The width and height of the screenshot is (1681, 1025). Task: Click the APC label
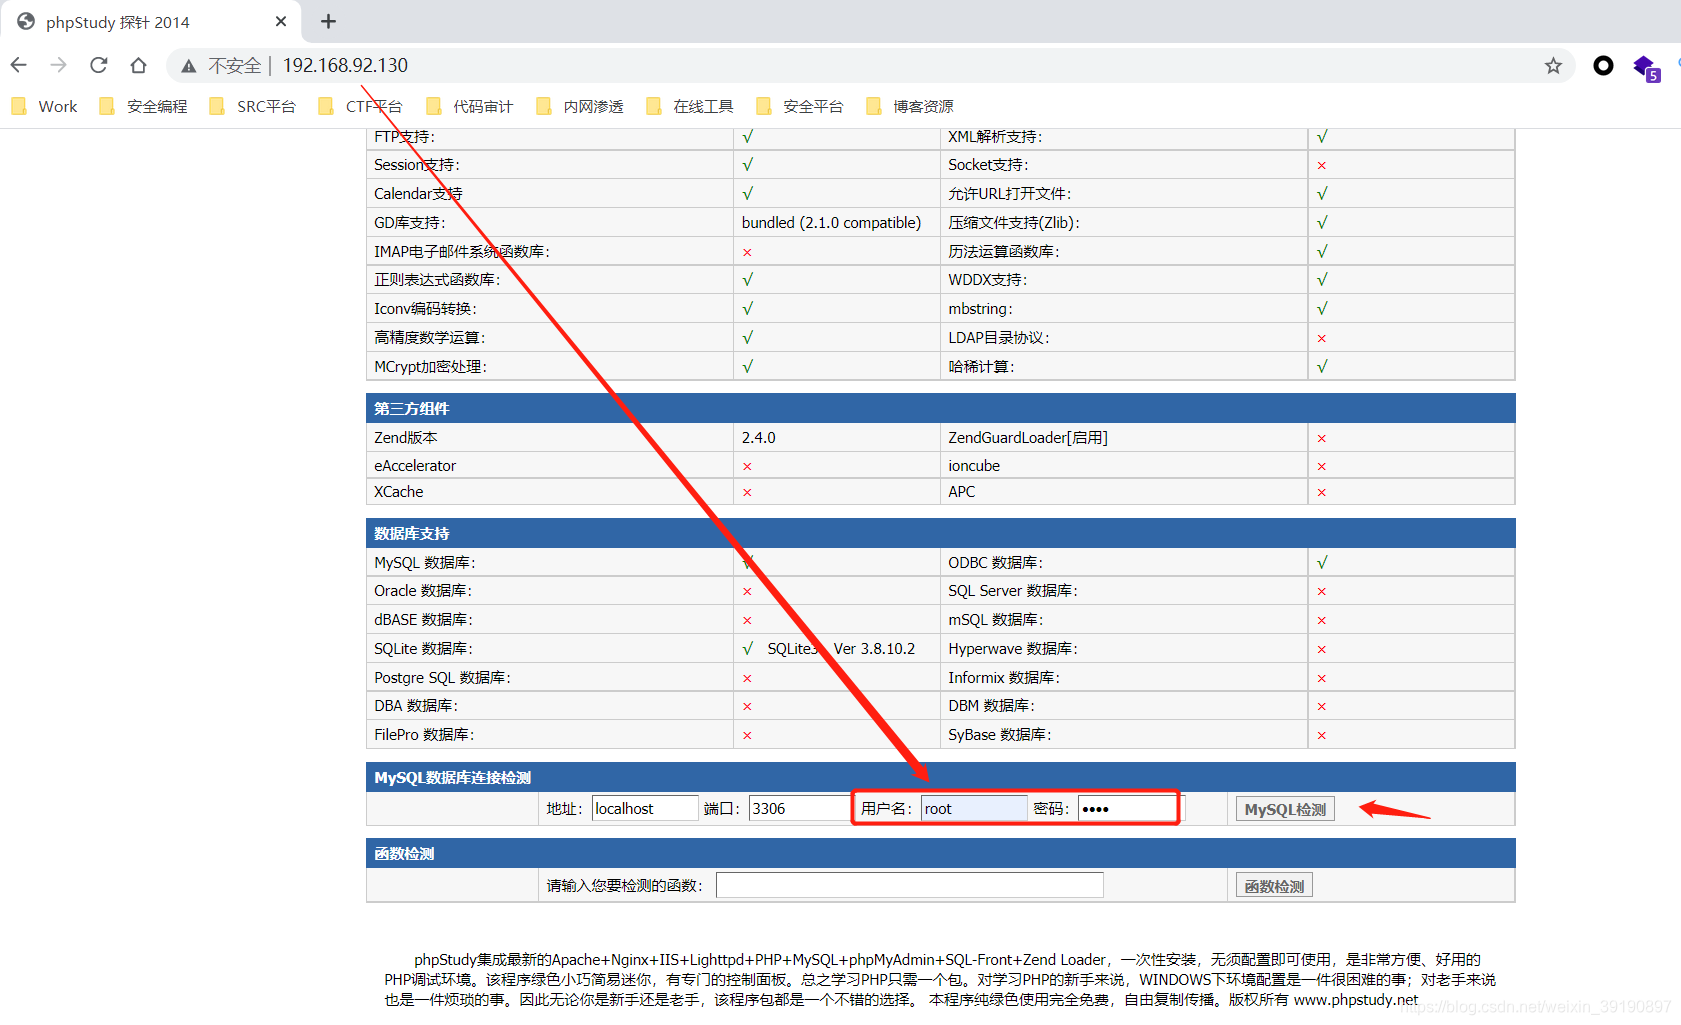pos(962,491)
